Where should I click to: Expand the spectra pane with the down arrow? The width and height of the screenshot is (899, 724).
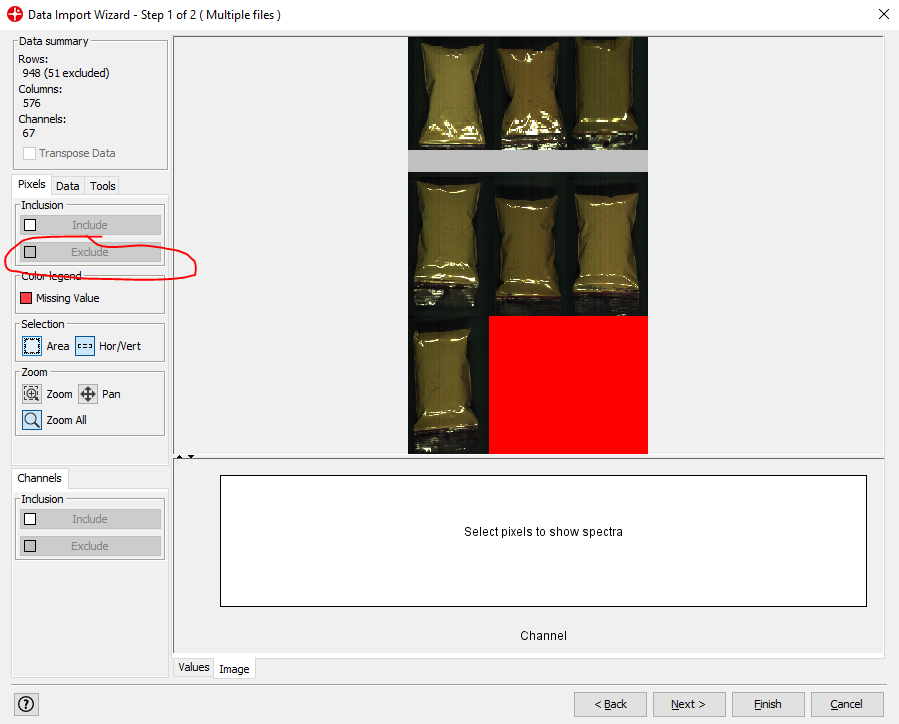pos(191,457)
